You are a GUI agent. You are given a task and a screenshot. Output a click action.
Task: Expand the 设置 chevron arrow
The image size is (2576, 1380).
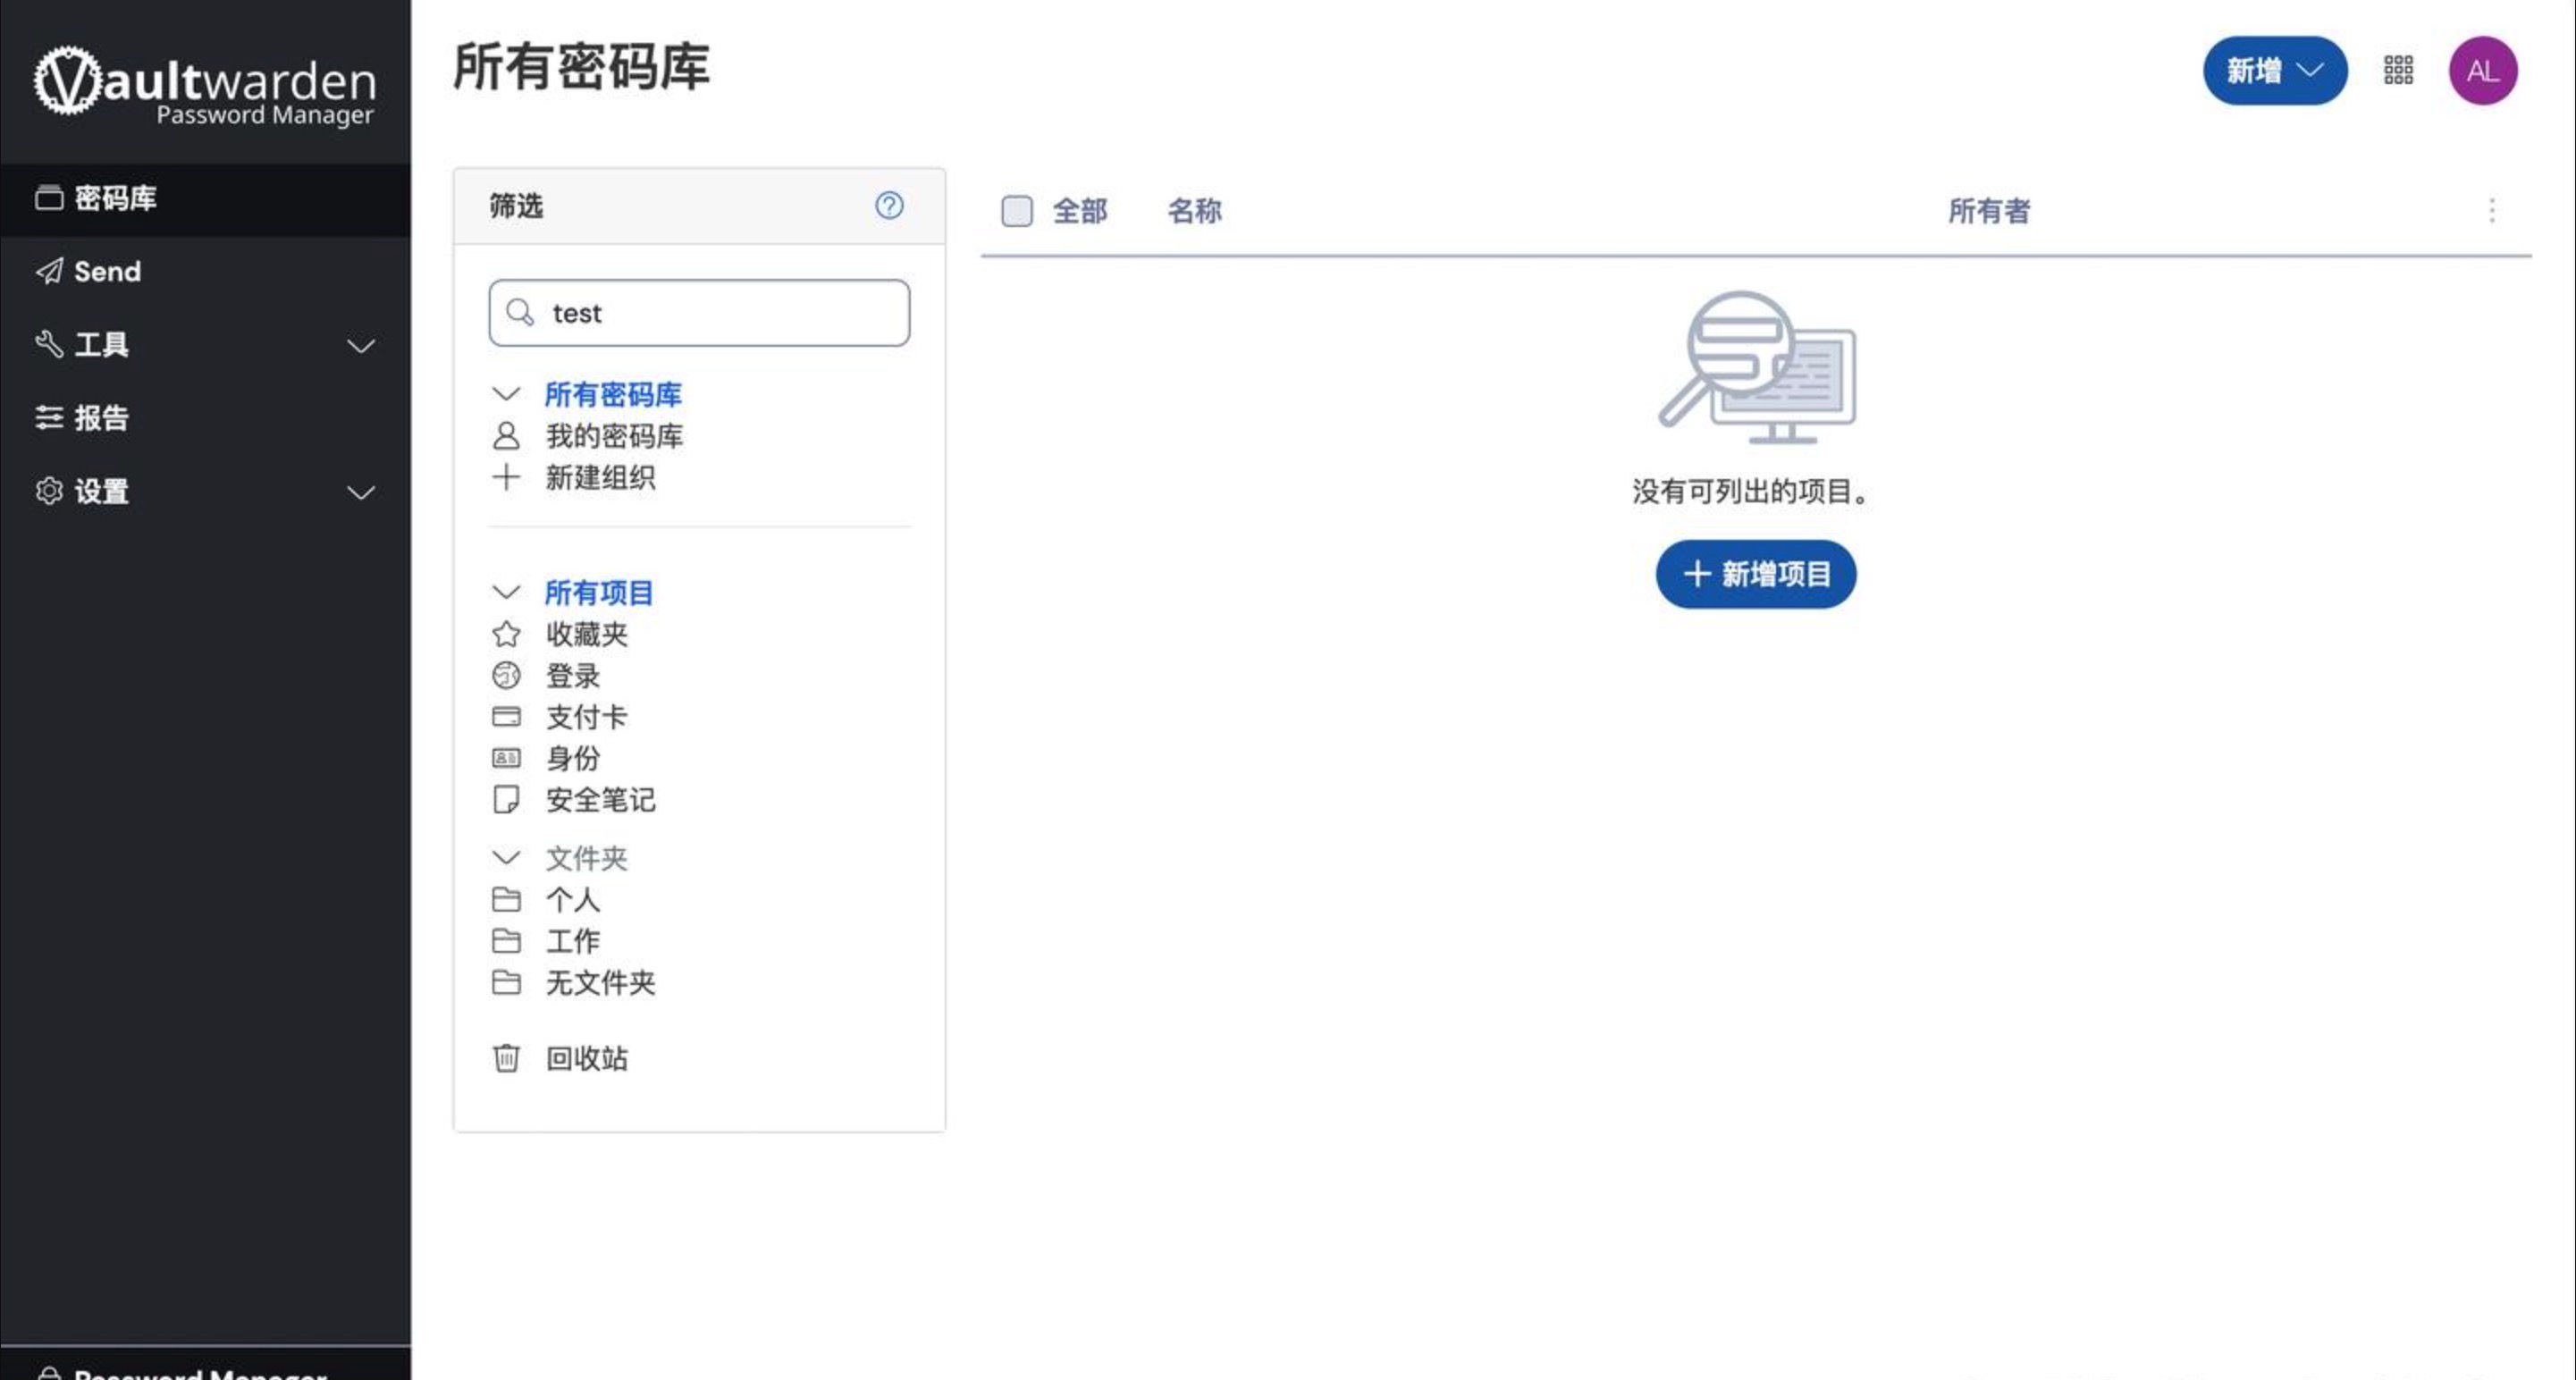coord(361,492)
